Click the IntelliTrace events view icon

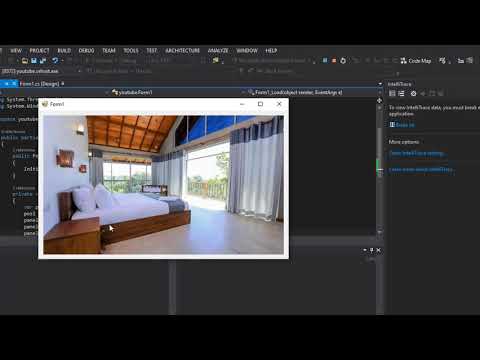pos(392,94)
